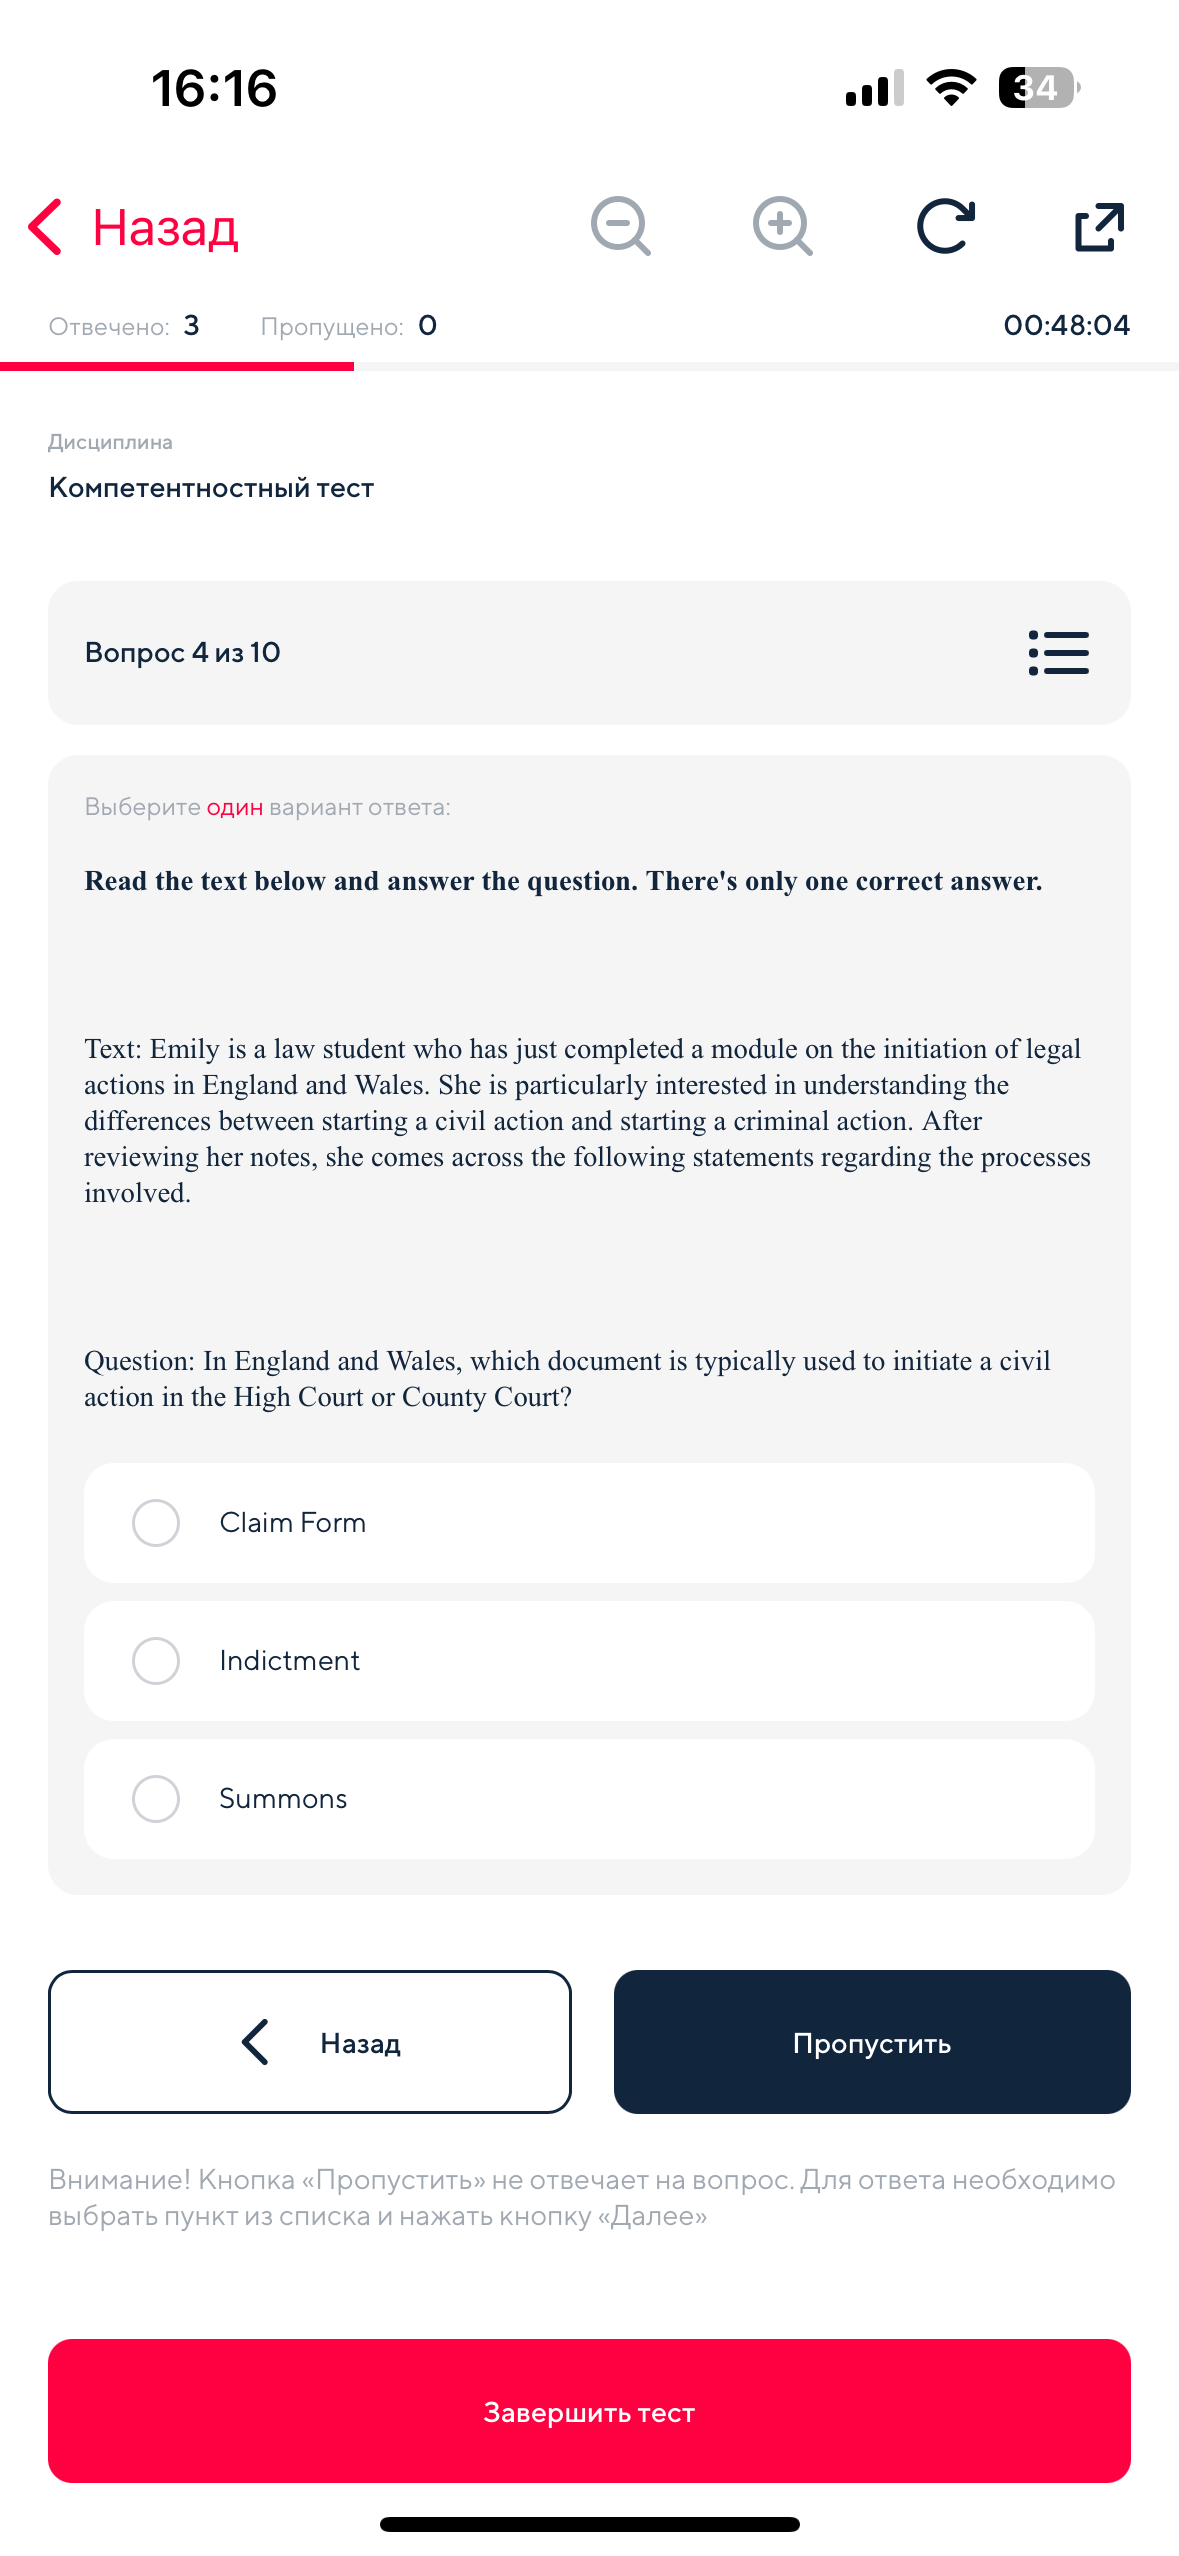1179x2556 pixels.
Task: Select the Claim Form radio option
Action: (589, 1522)
